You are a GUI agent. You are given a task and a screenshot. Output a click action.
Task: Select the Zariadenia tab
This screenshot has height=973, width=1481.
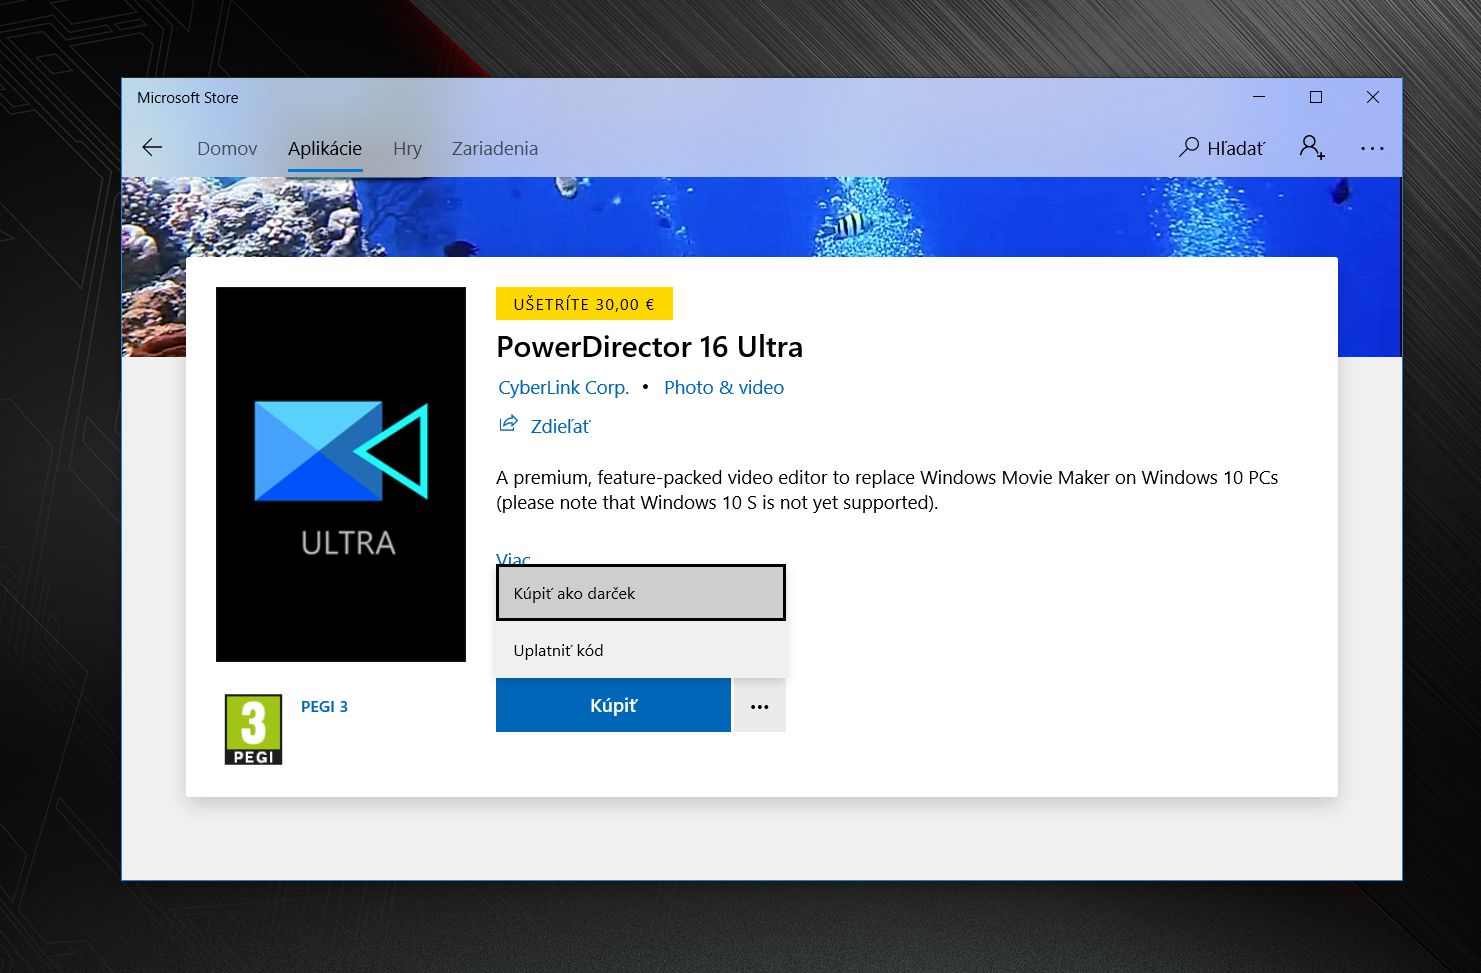pyautogui.click(x=495, y=148)
